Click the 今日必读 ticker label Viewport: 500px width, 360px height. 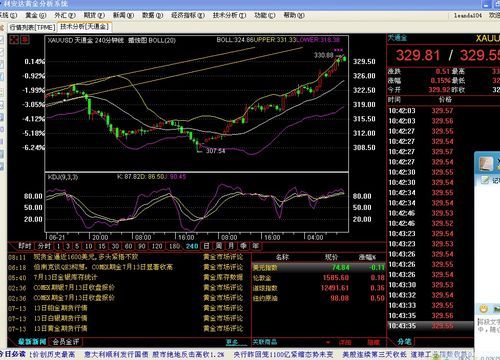(12, 354)
